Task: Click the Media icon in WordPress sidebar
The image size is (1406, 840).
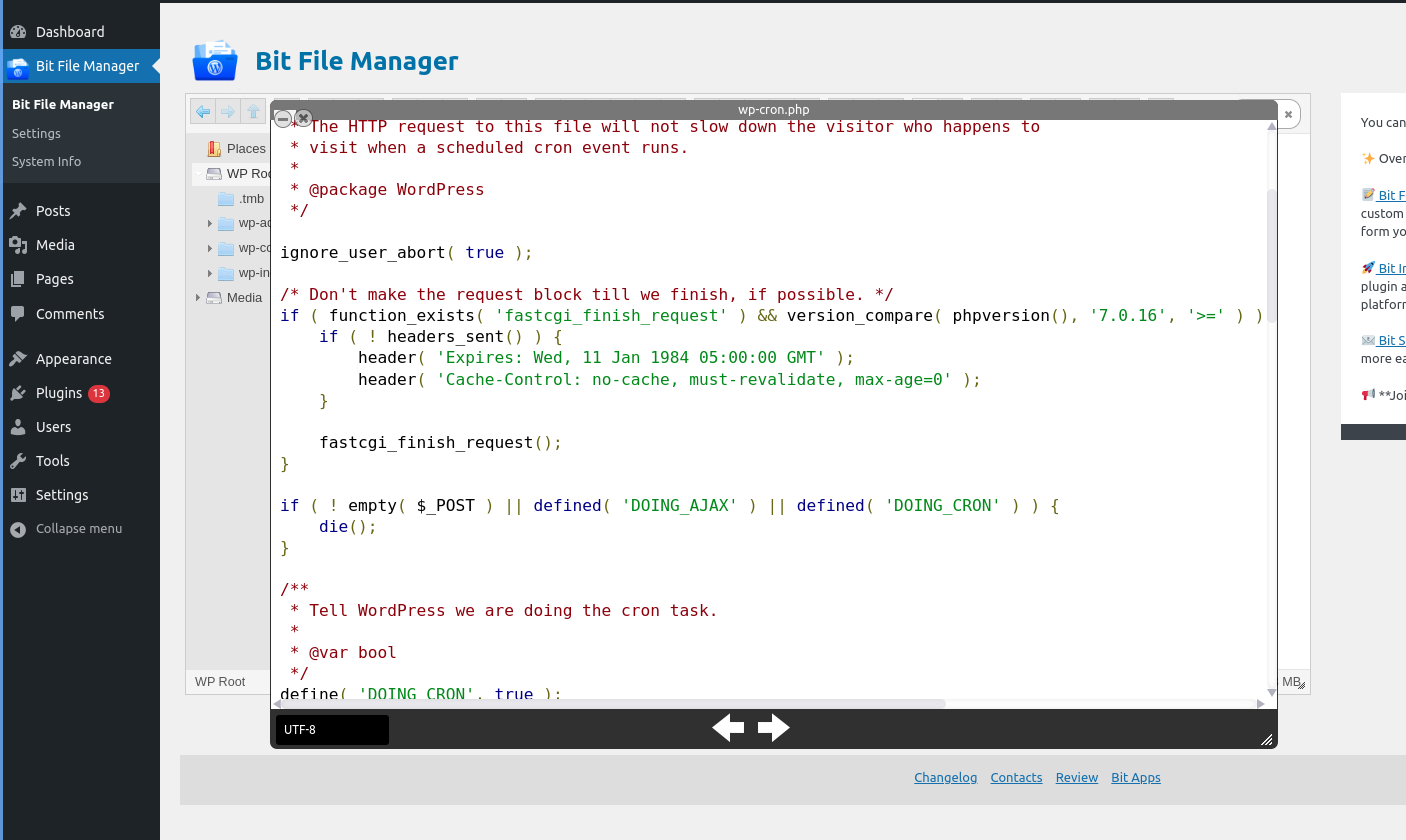Action: 18,245
